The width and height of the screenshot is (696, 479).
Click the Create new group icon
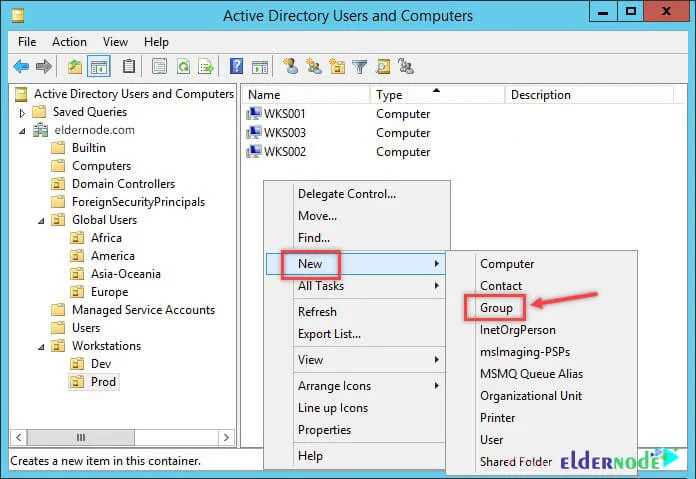314,67
